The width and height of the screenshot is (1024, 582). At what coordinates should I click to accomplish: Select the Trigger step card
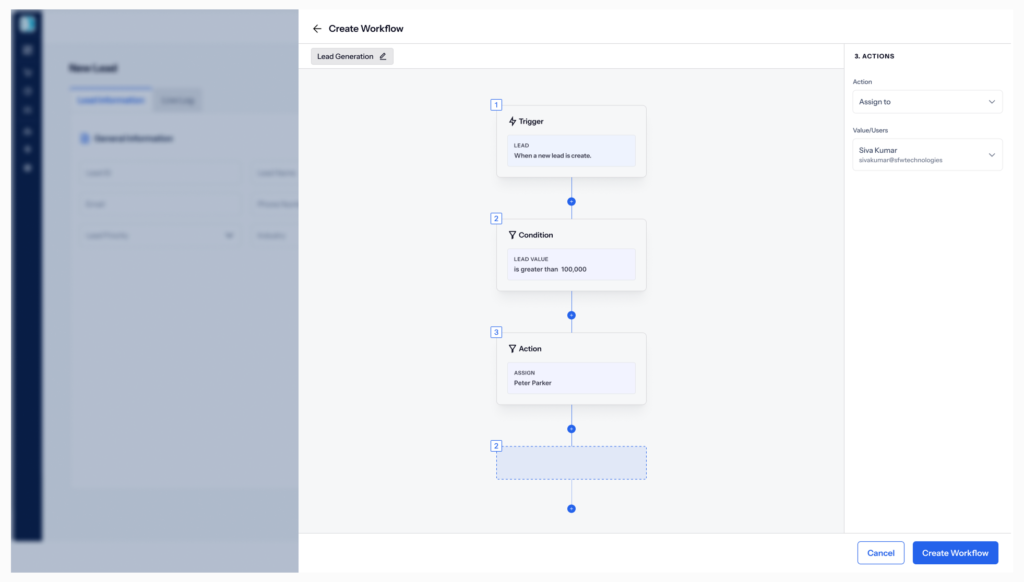click(571, 141)
